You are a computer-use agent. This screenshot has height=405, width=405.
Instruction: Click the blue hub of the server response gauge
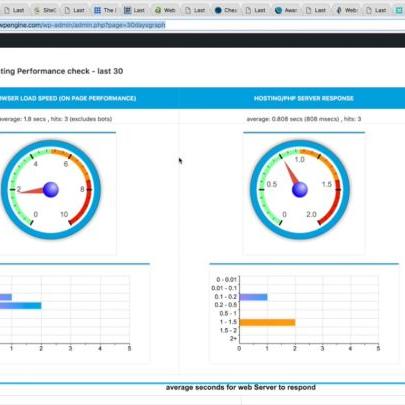[300, 189]
